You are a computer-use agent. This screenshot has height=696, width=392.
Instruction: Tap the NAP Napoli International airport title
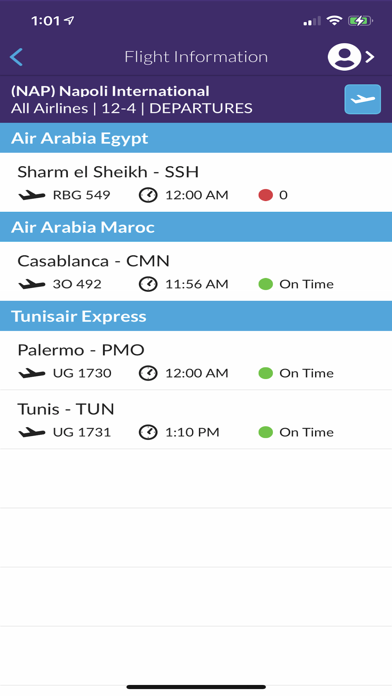tap(110, 91)
